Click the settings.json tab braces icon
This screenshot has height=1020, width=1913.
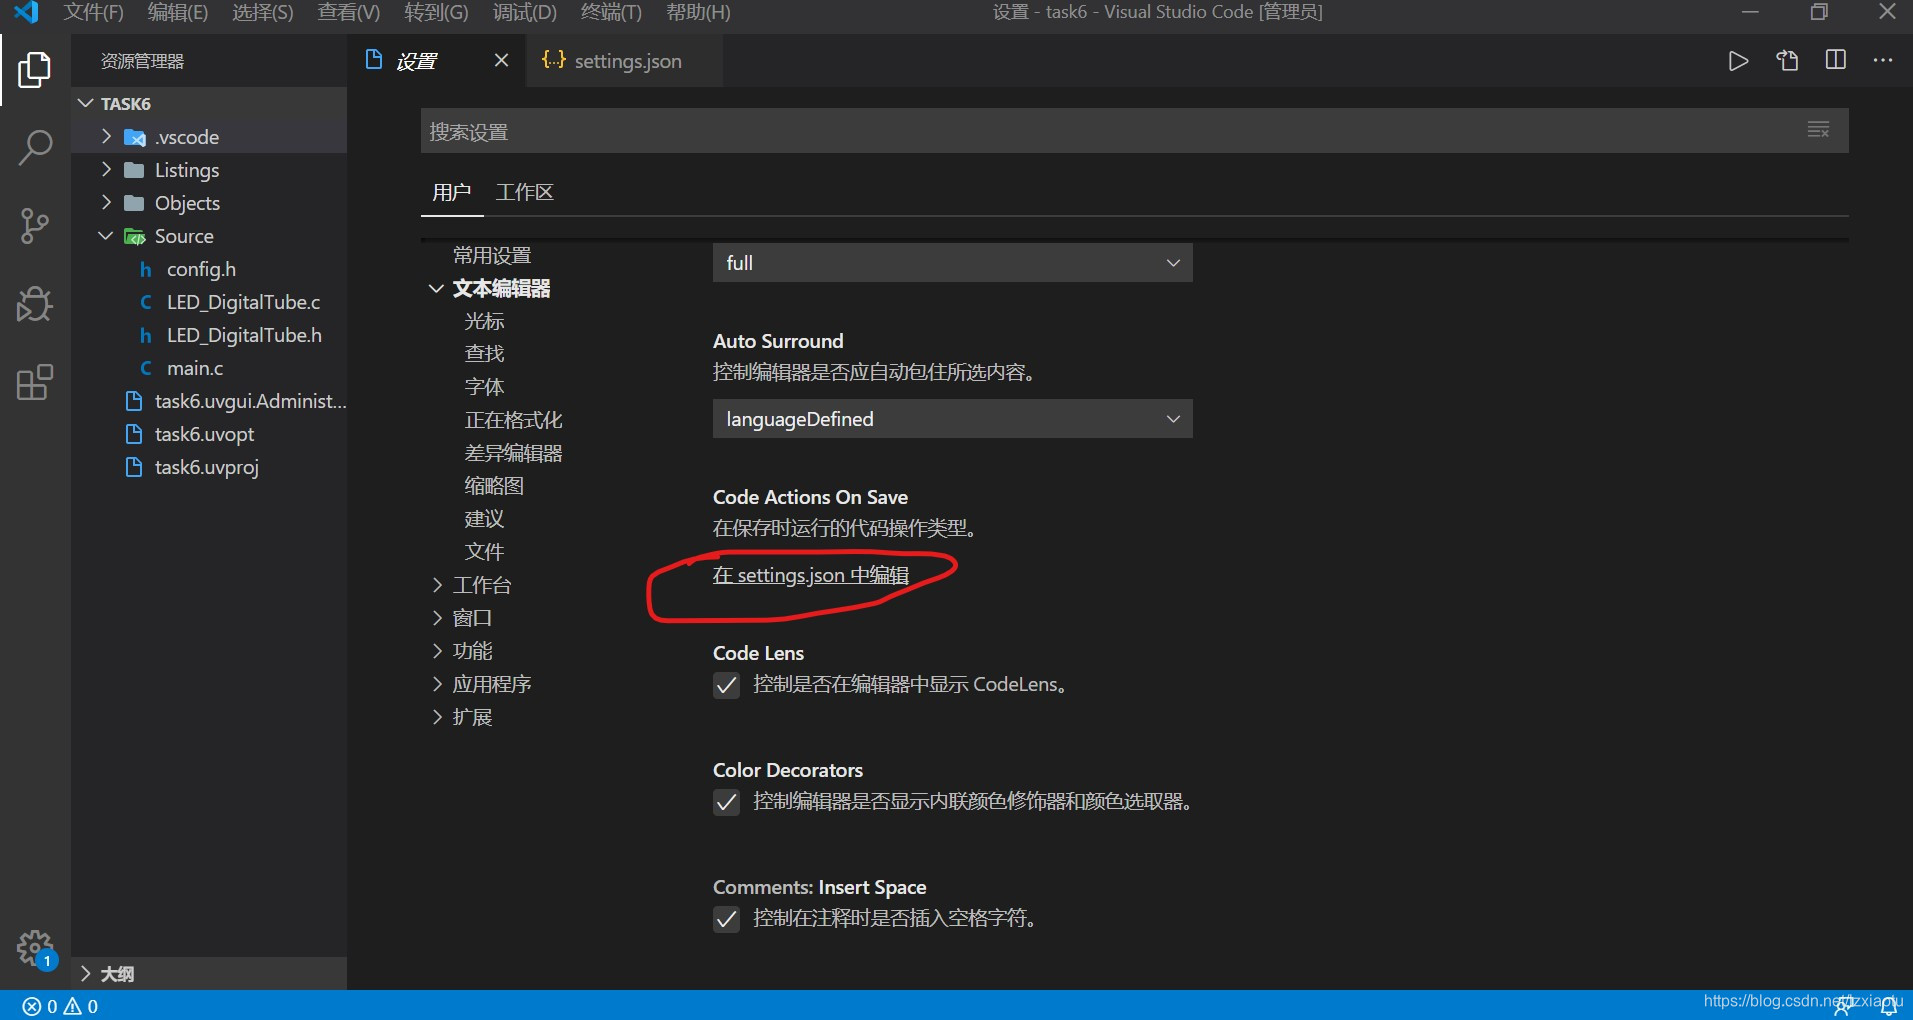[x=553, y=60]
